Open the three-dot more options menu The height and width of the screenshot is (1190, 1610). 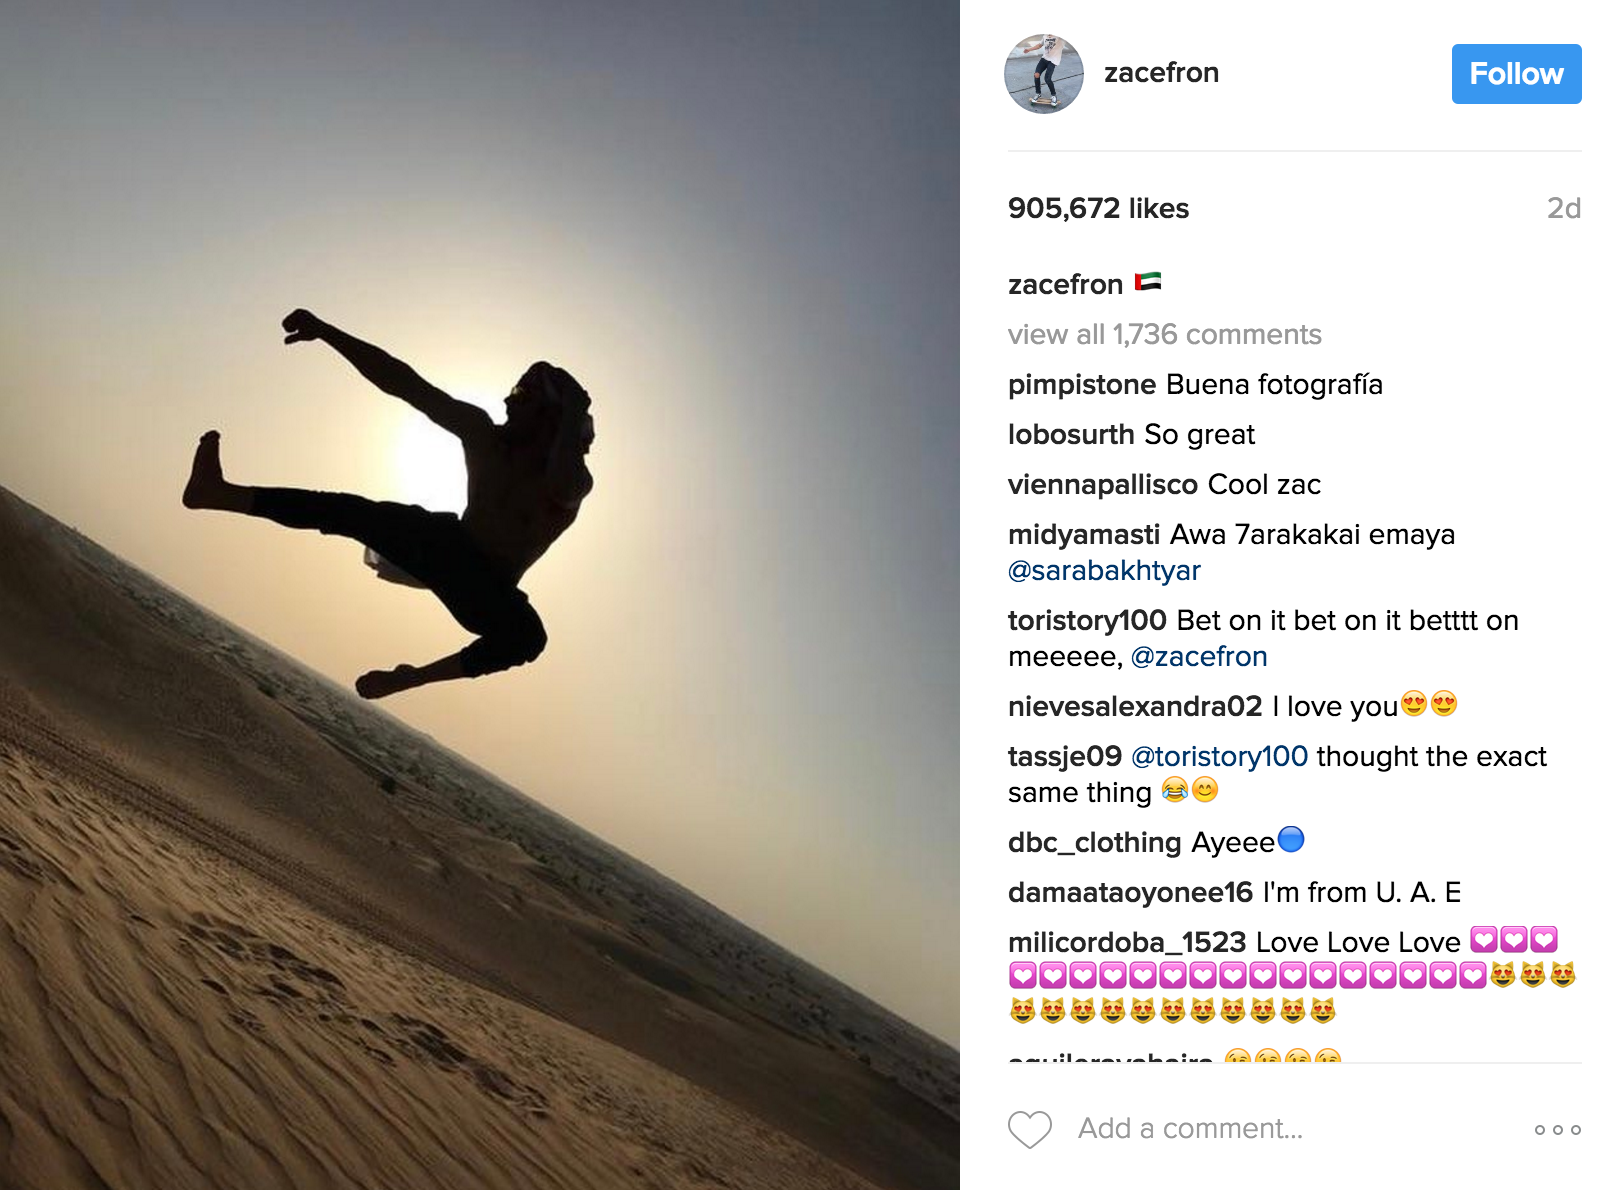(1557, 1130)
